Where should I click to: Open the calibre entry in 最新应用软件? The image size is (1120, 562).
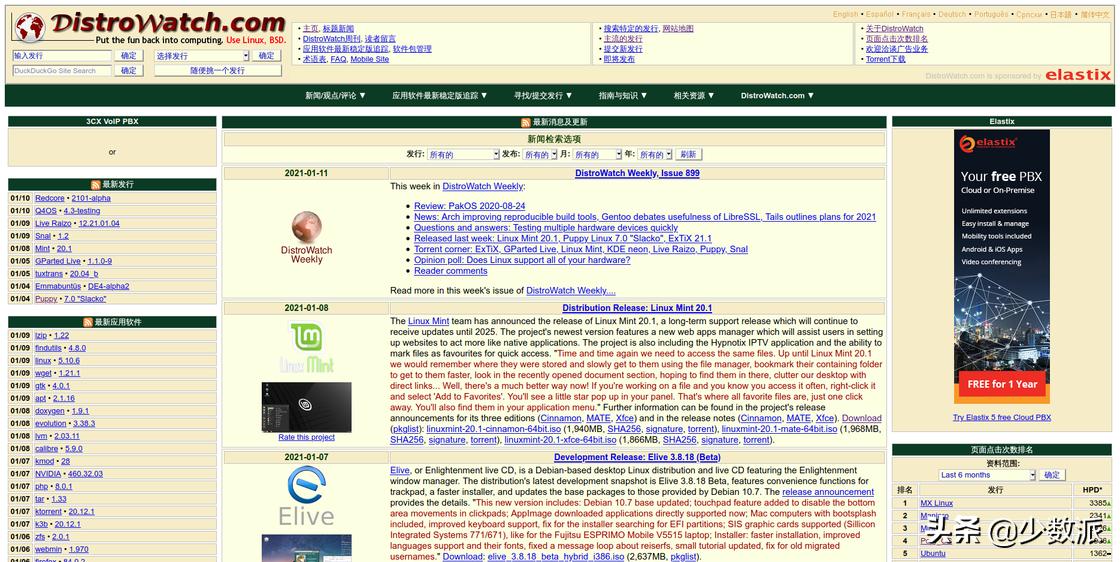coord(47,449)
